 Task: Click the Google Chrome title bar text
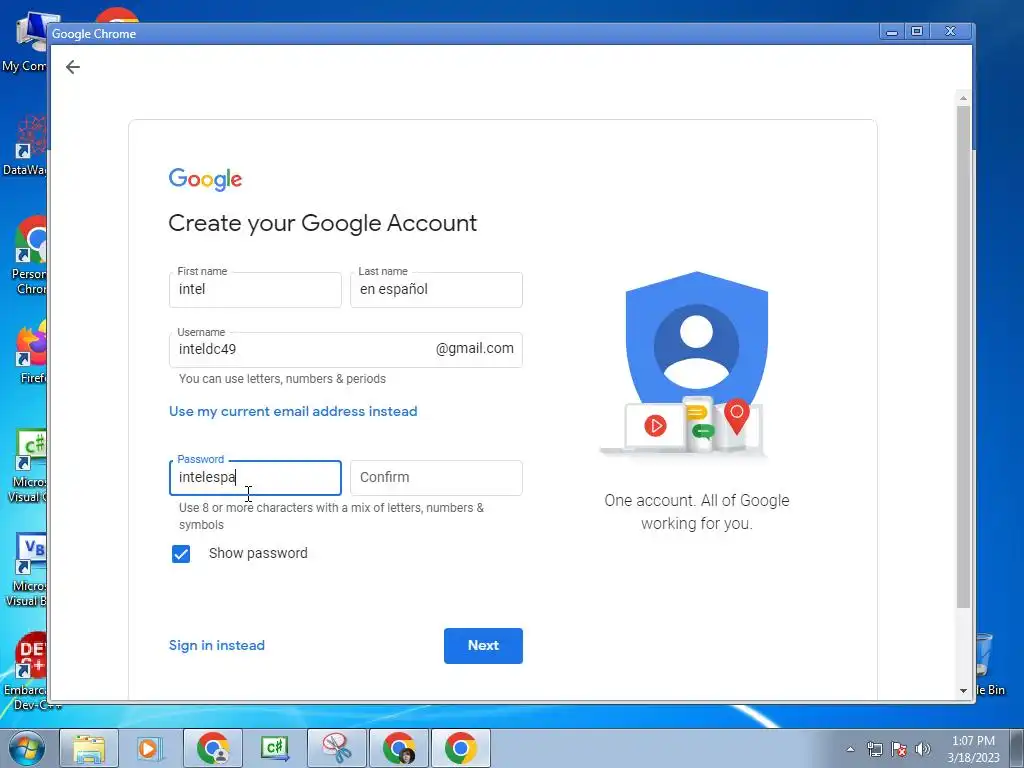(94, 34)
